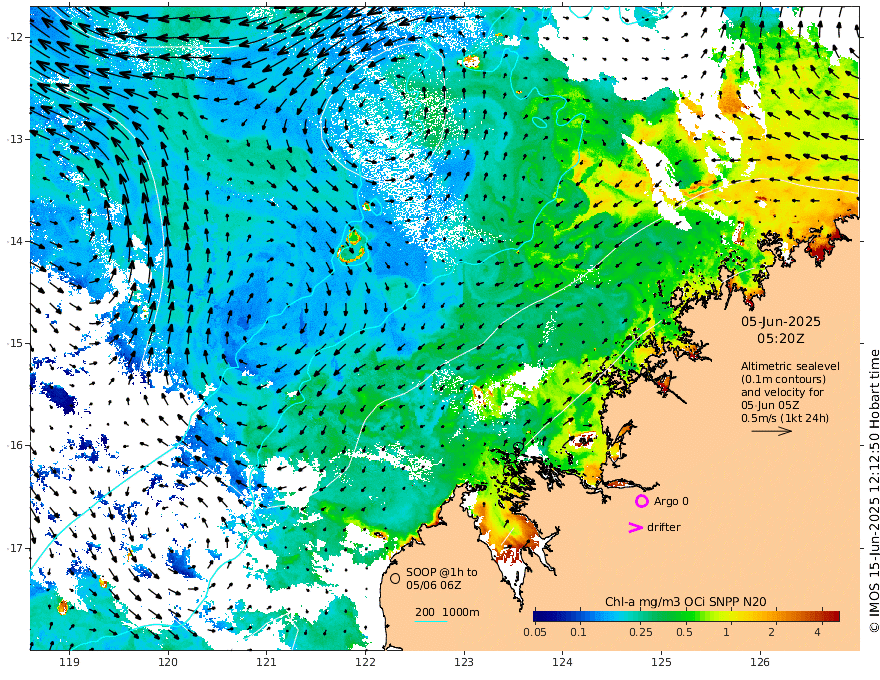Click the IMOS copyright vertical text

point(874,491)
